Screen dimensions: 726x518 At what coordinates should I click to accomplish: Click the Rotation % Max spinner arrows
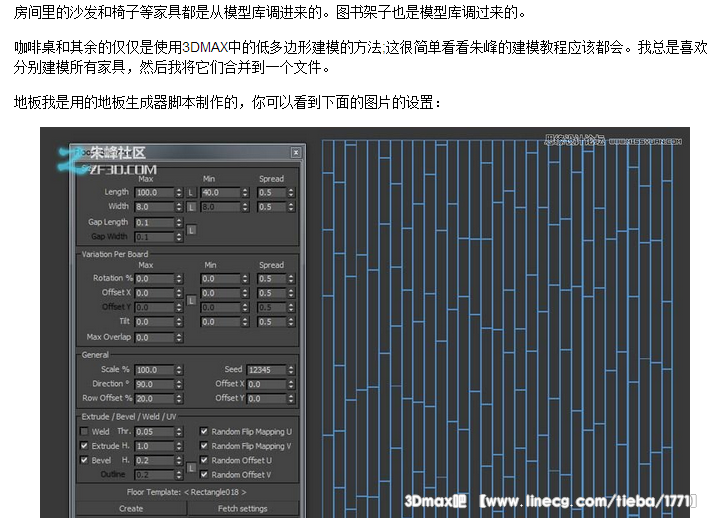pos(179,279)
